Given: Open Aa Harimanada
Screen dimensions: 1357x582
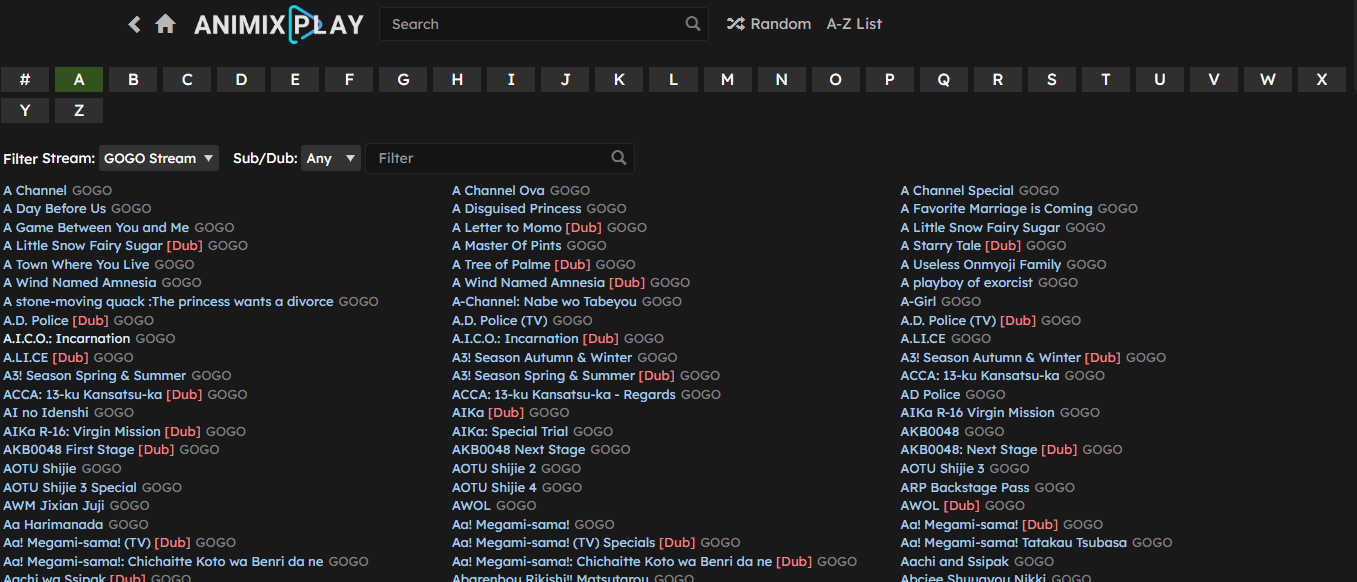Looking at the screenshot, I should point(53,524).
